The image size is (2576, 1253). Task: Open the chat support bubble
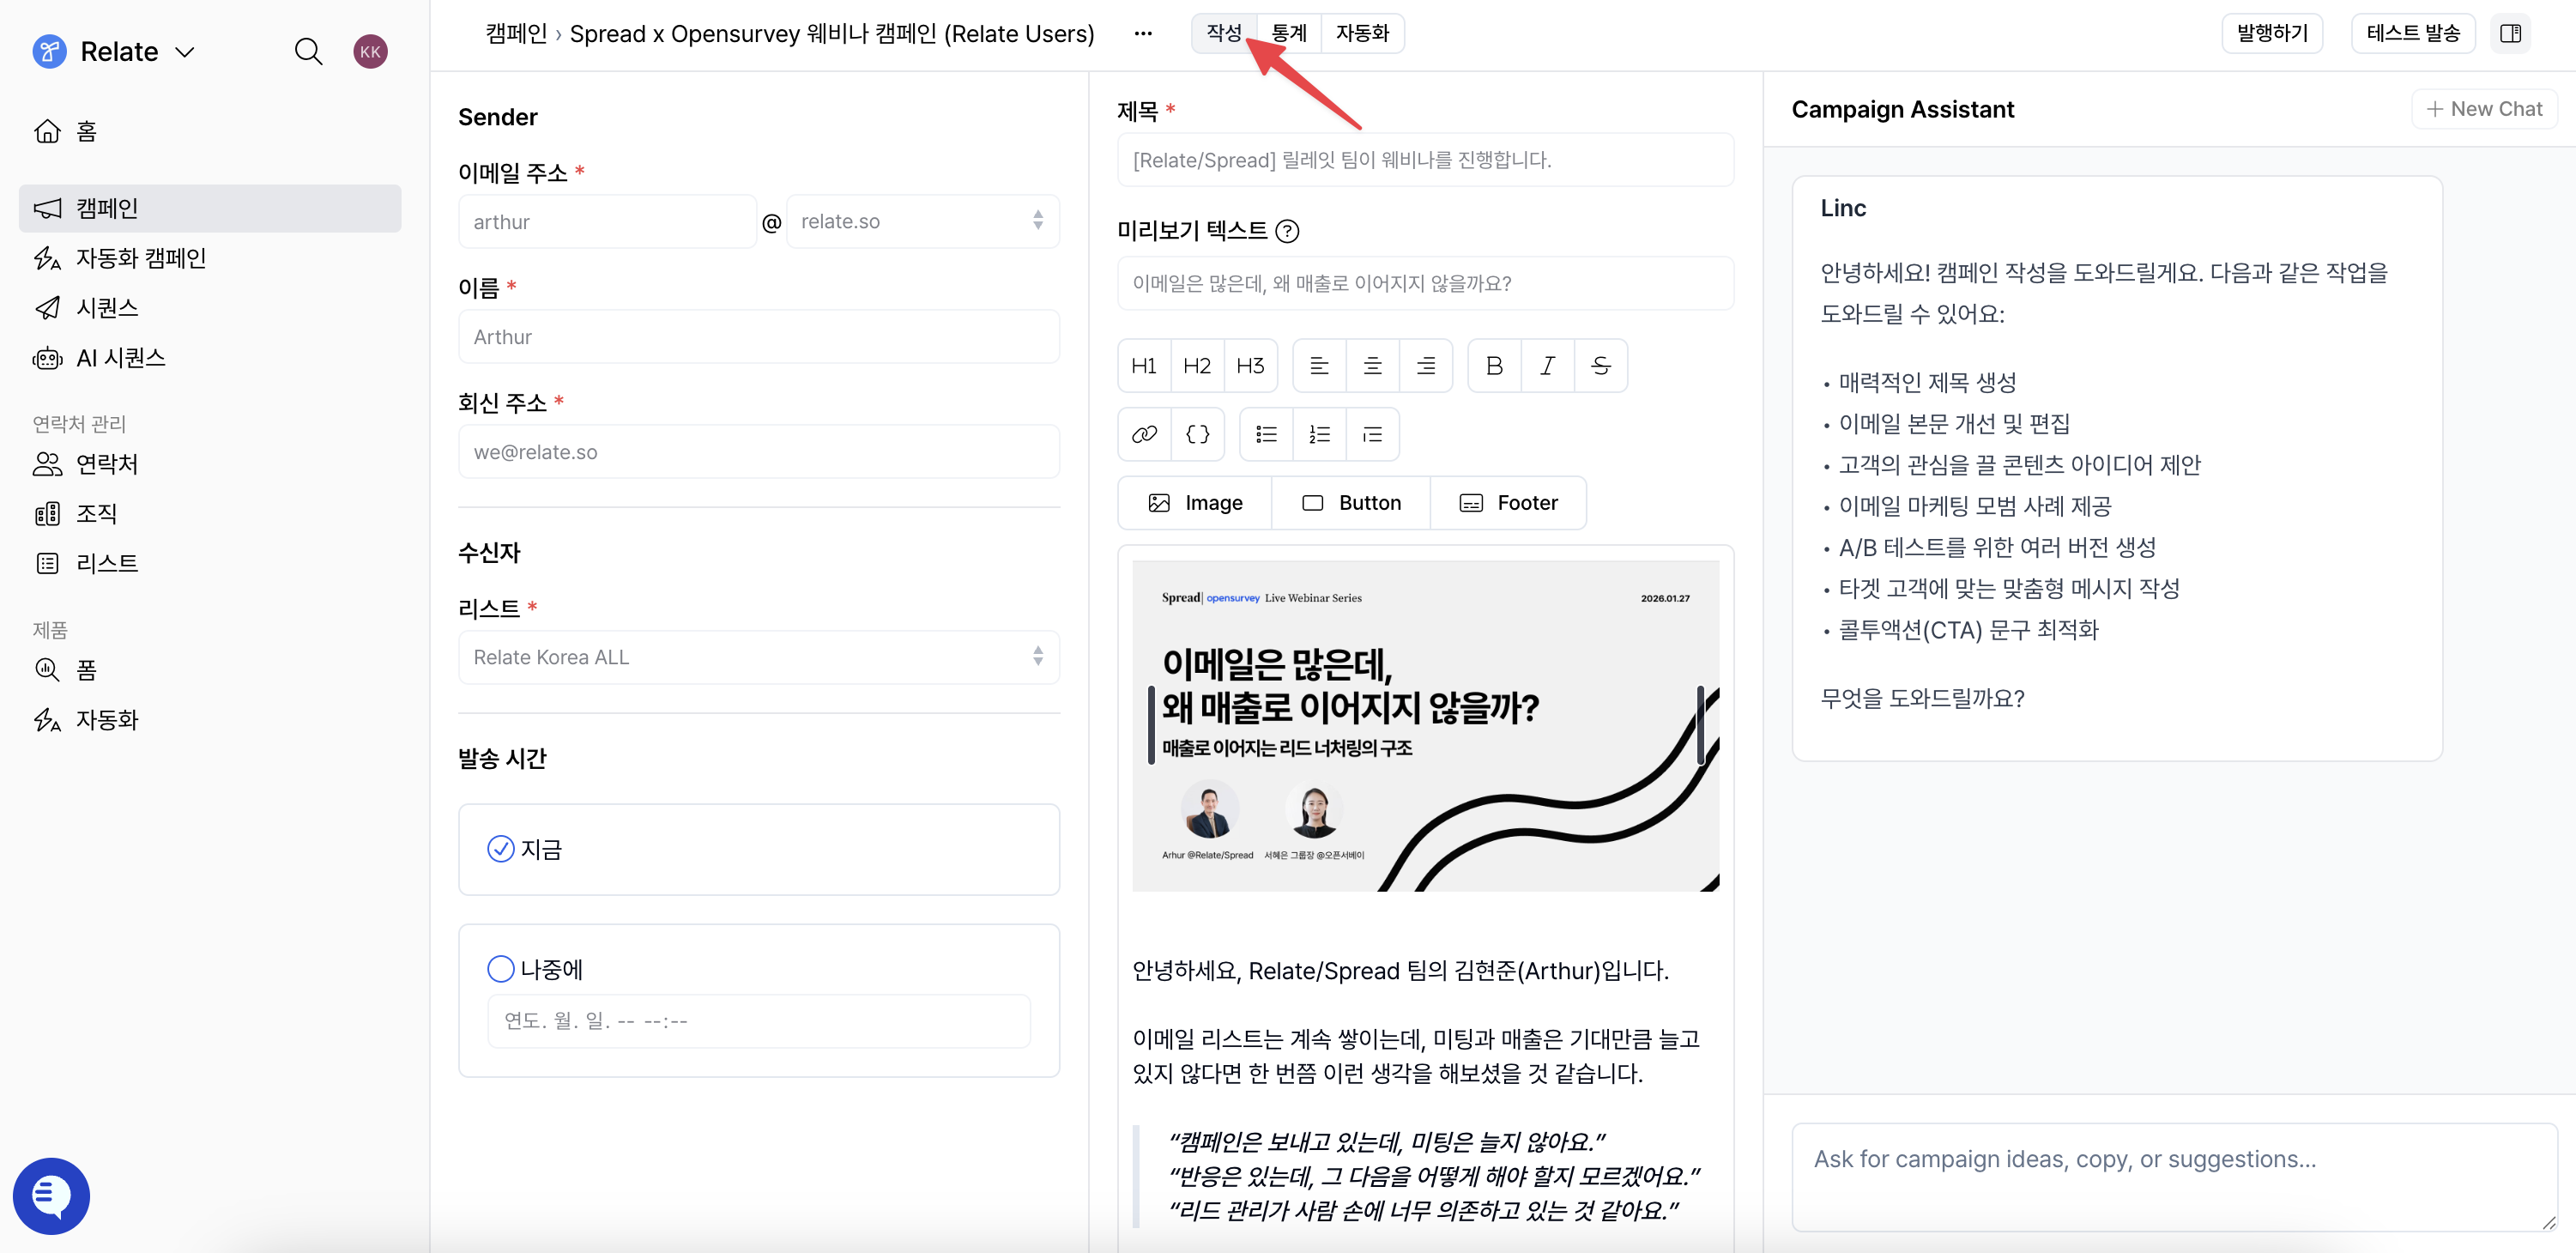51,1195
